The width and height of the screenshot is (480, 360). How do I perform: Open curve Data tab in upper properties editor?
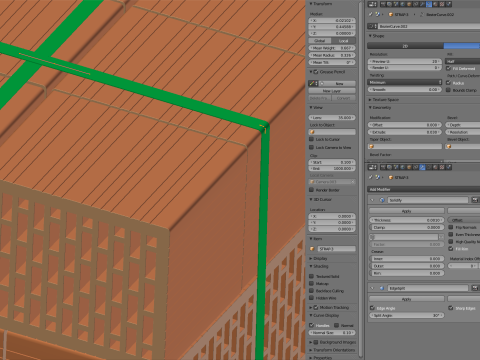click(429, 4)
